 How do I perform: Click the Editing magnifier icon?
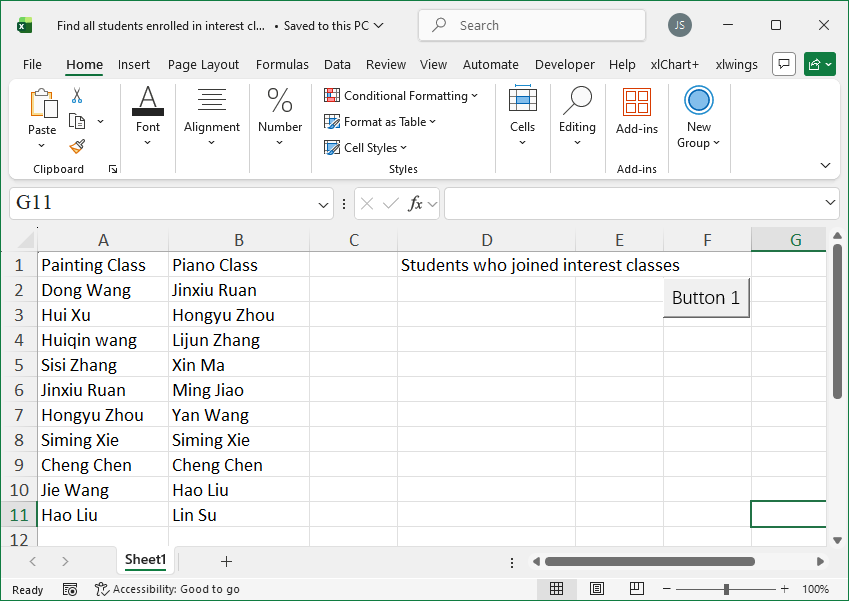tap(577, 102)
